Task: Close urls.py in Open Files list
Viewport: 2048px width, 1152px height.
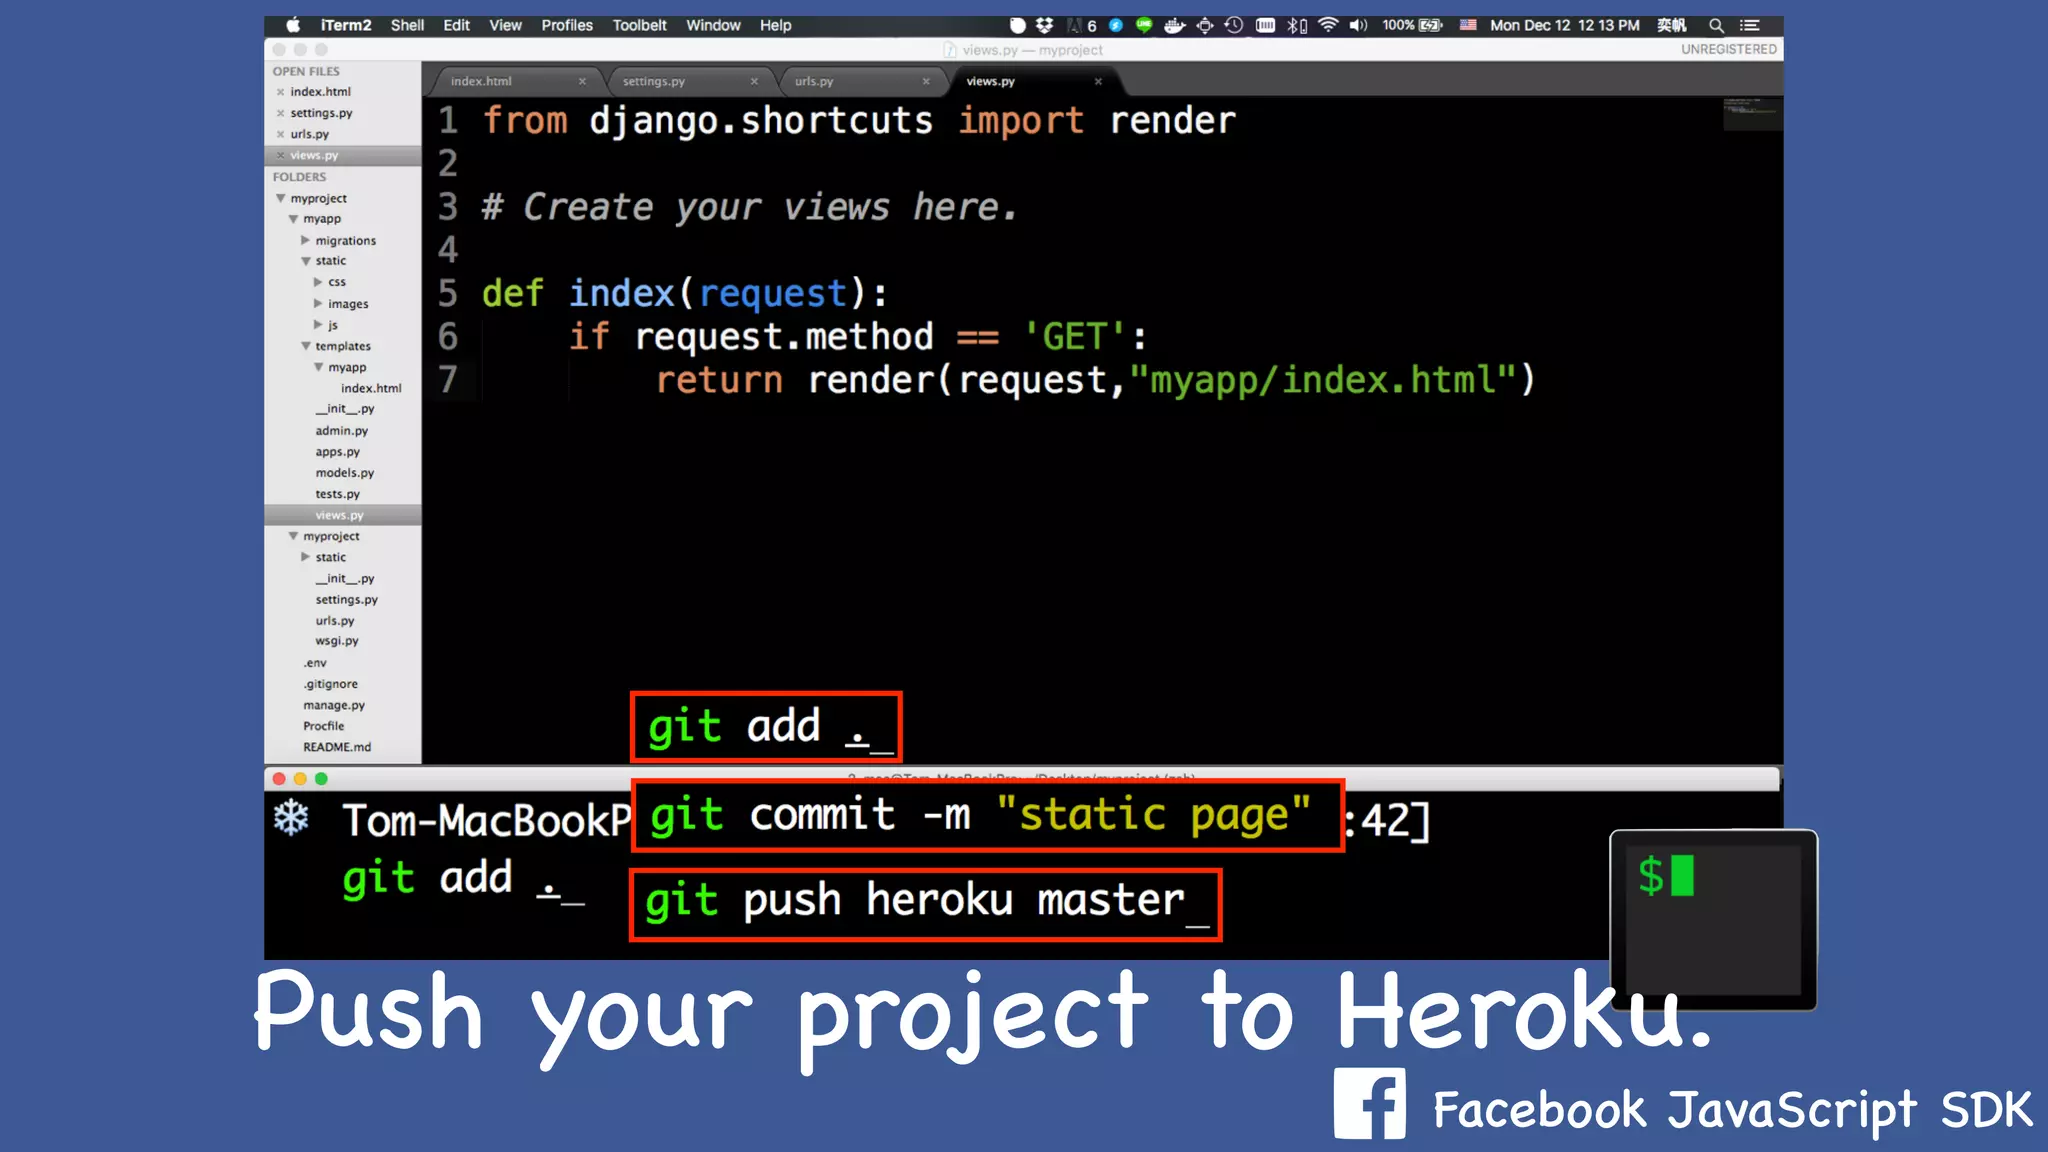Action: point(280,134)
